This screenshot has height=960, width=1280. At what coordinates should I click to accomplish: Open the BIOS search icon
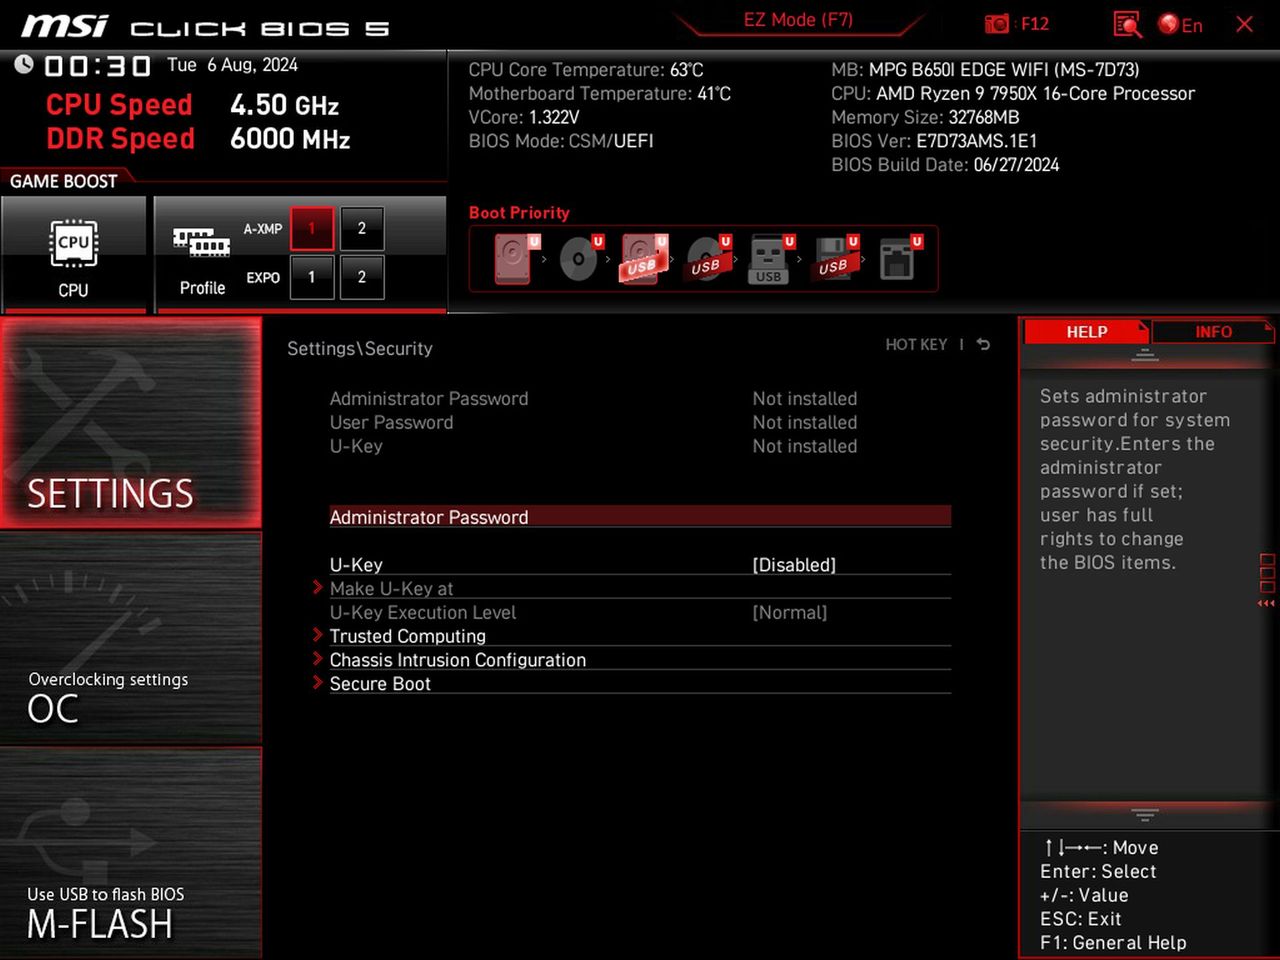(x=1127, y=24)
